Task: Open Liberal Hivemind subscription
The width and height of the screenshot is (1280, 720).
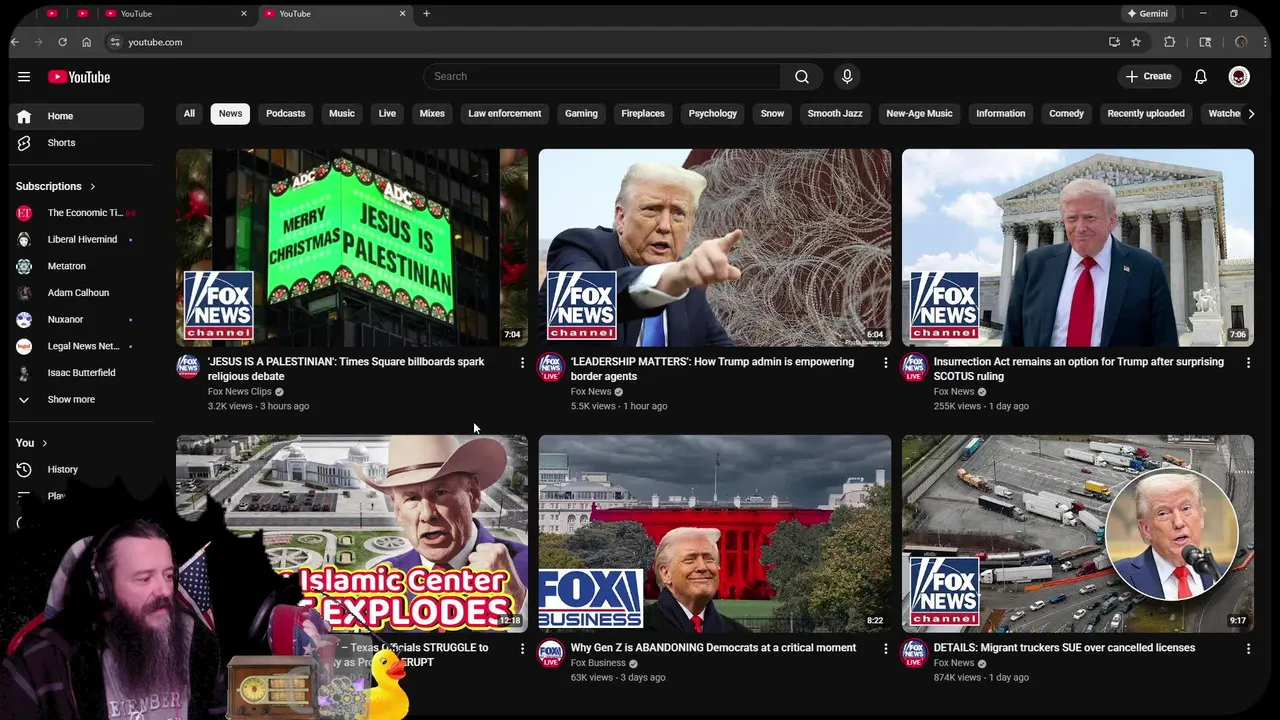Action: pos(76,240)
